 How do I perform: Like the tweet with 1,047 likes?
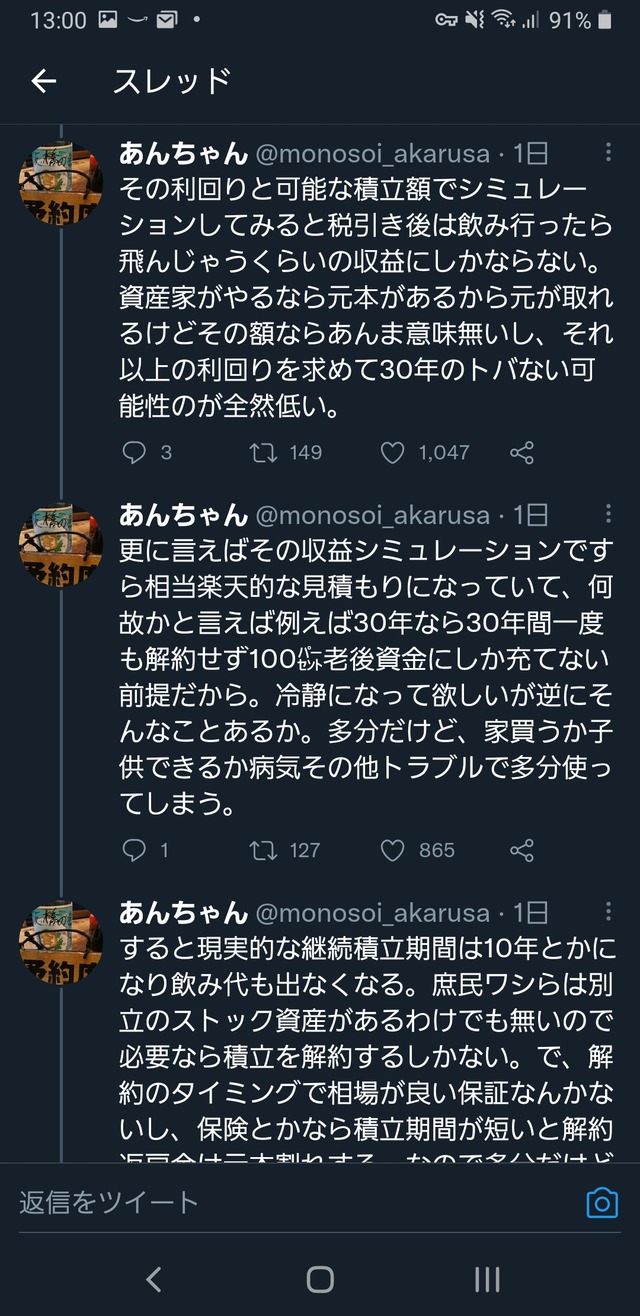click(x=393, y=453)
